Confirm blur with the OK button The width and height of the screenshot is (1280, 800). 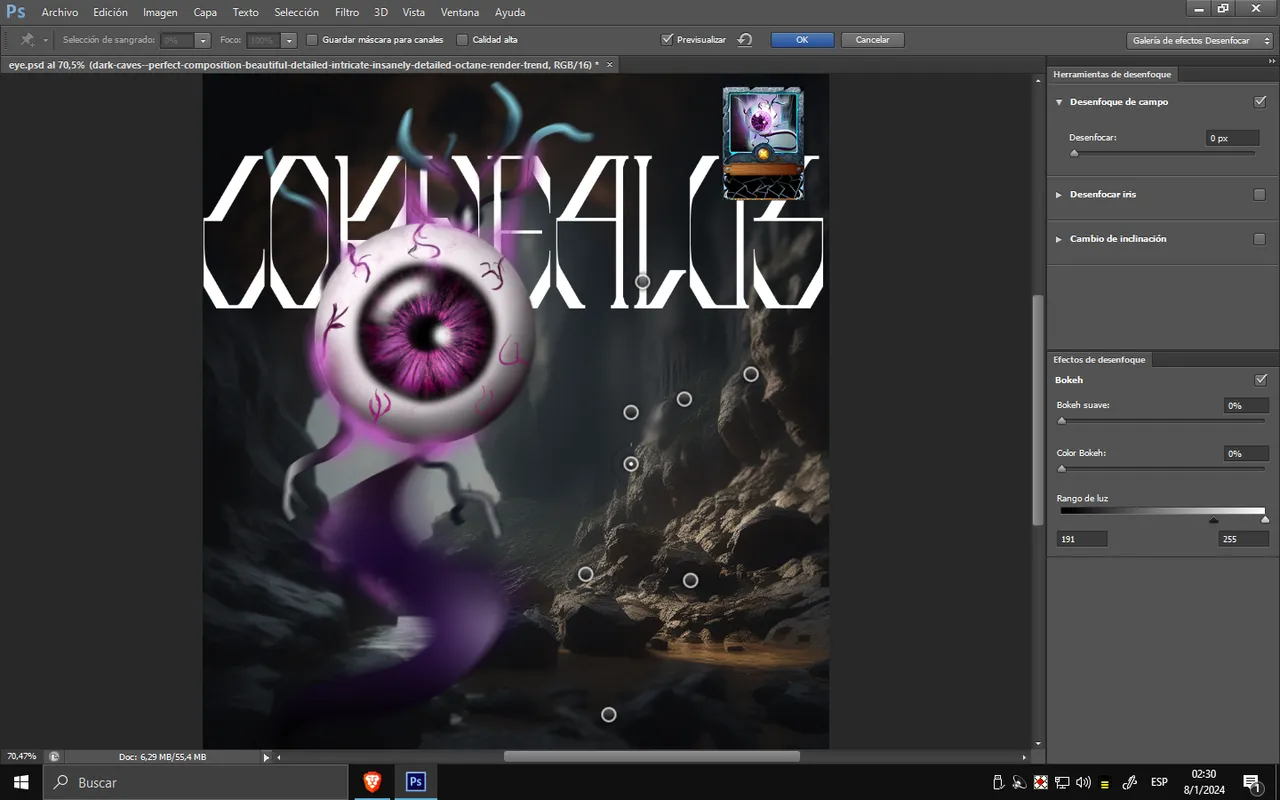click(x=802, y=40)
